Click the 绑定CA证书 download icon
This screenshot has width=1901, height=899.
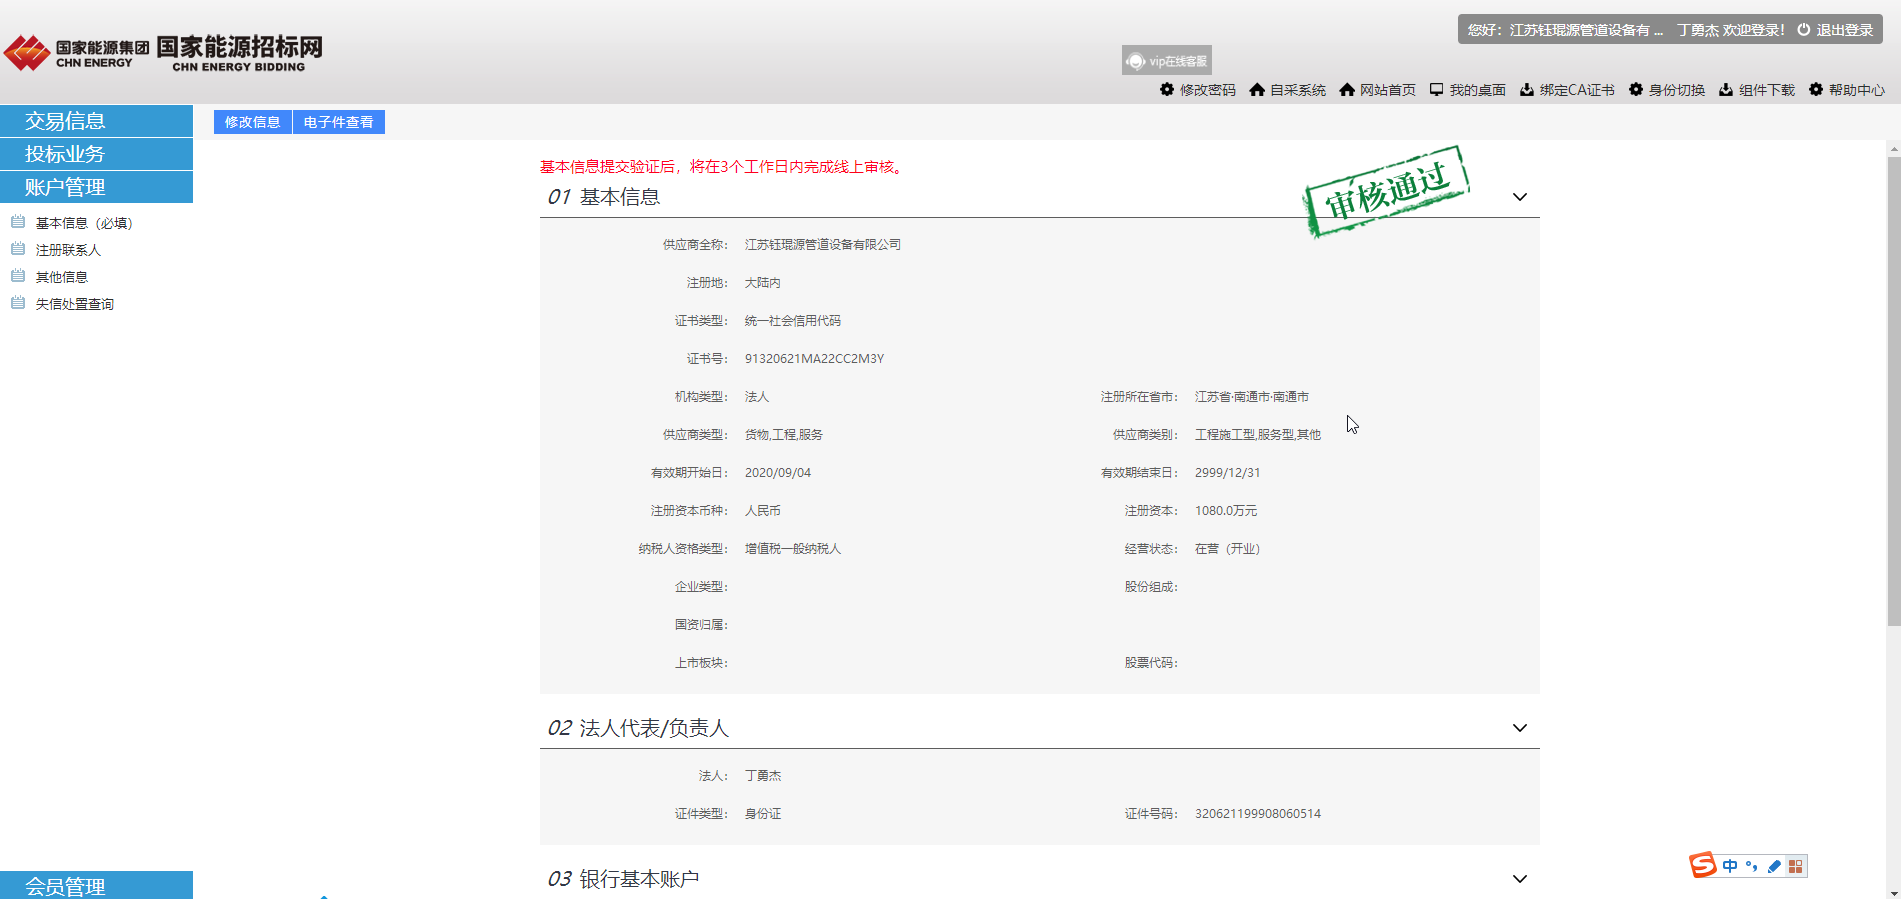1526,90
